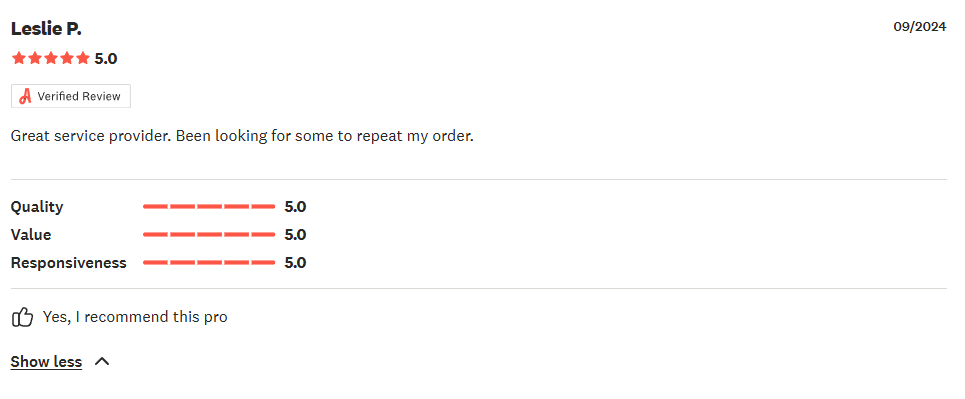
Task: Click reviewer name Leslie P.
Action: point(46,28)
